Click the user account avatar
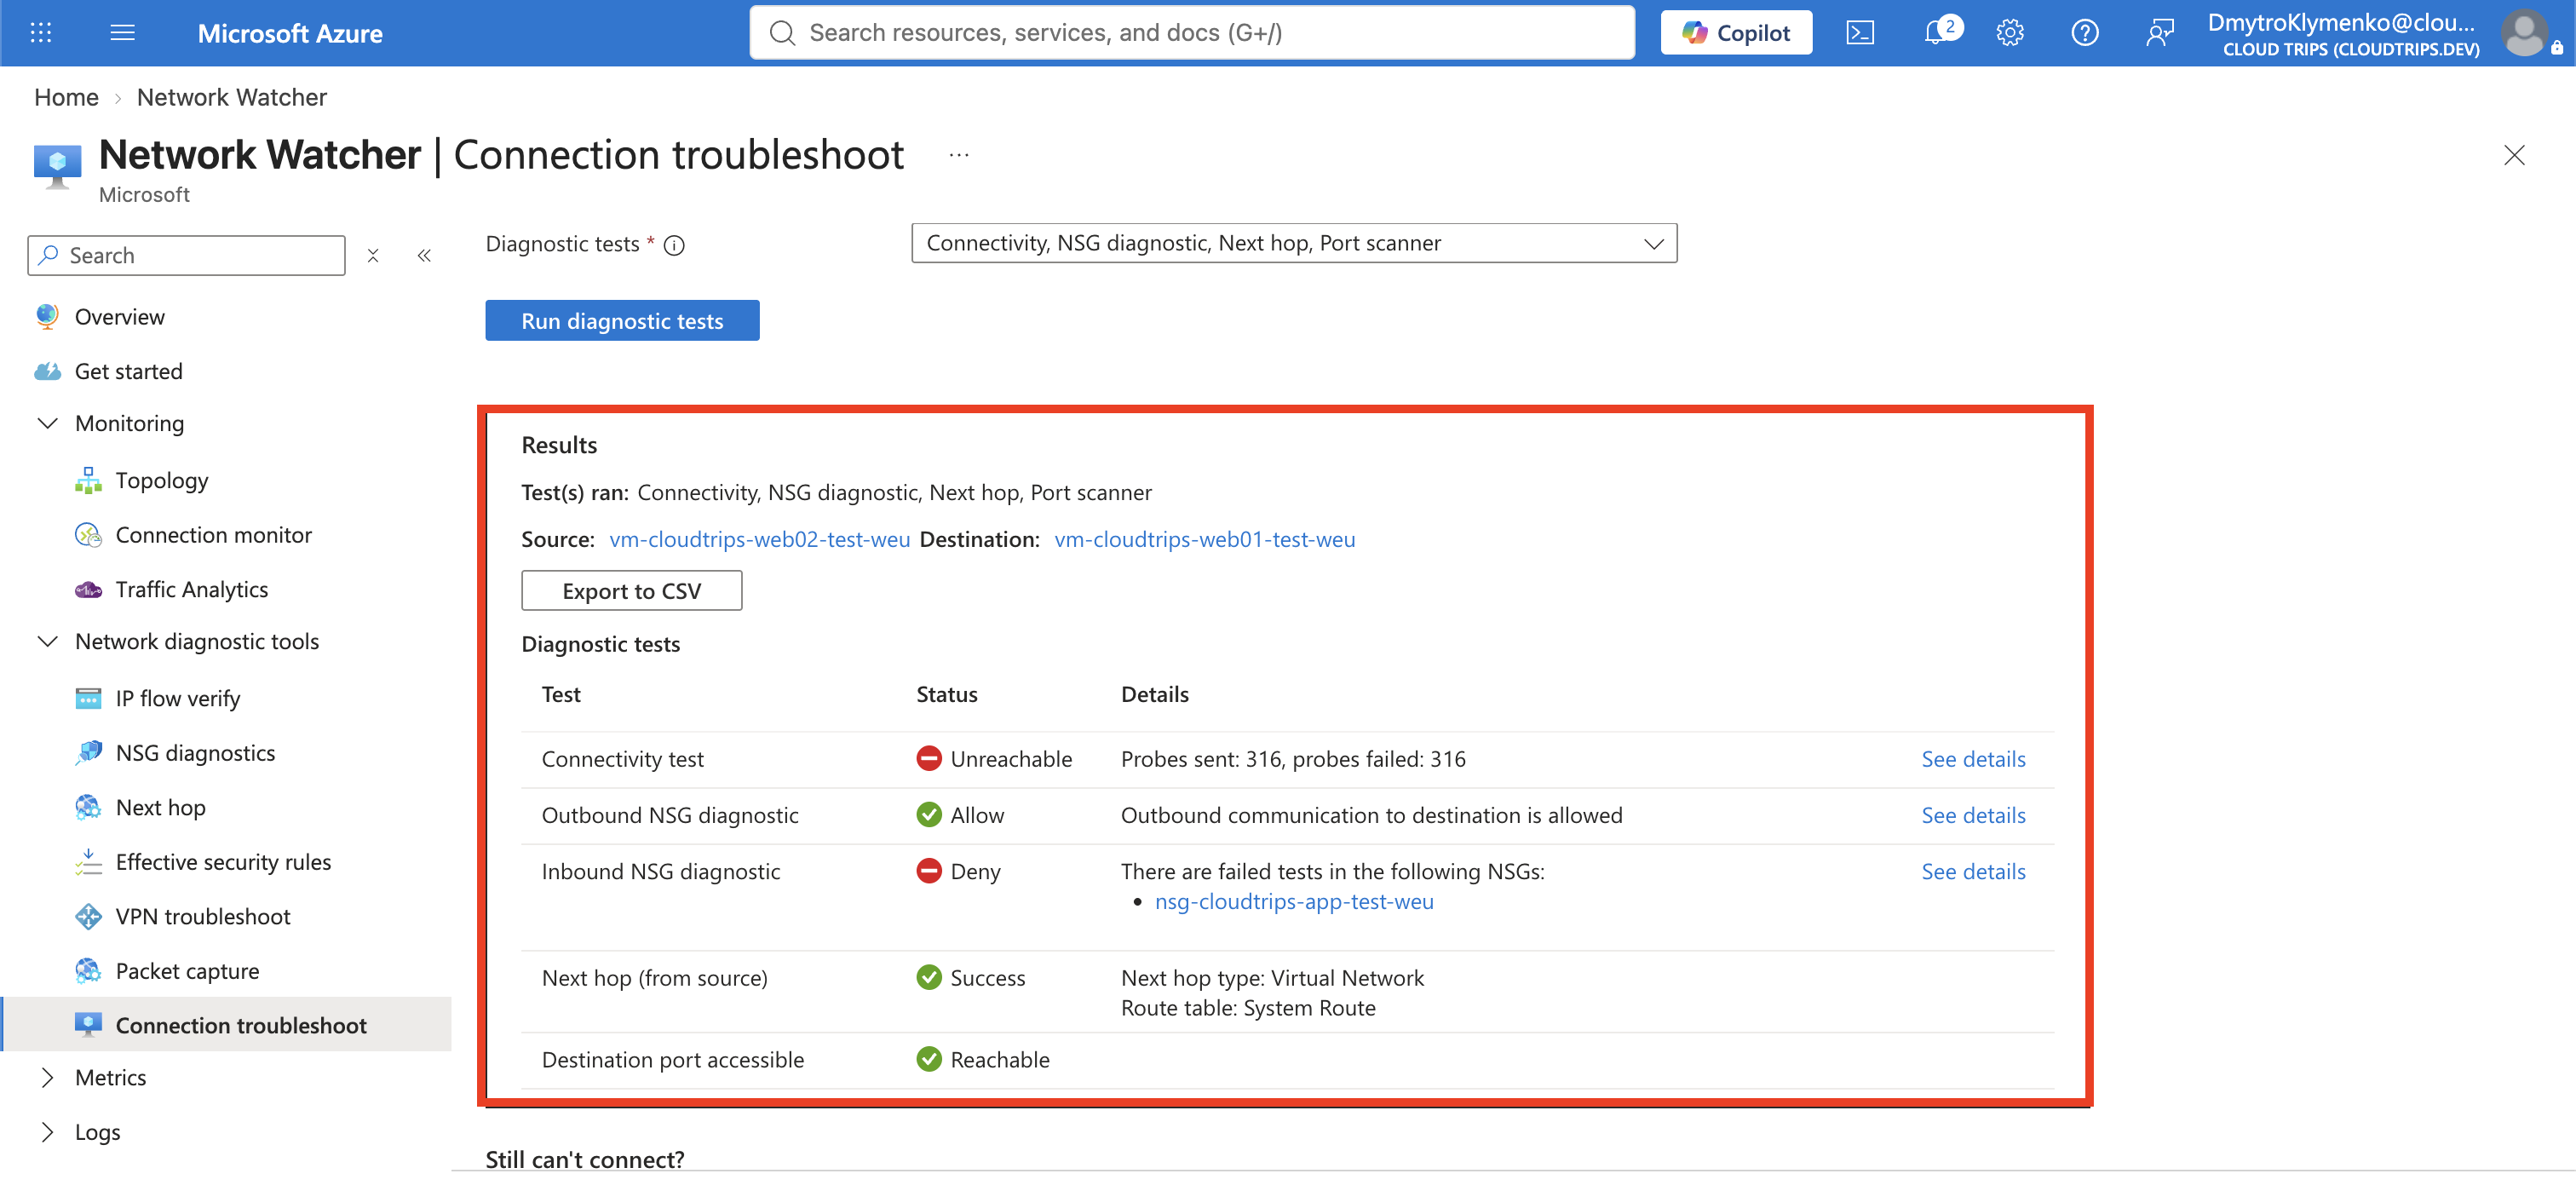 pos(2526,33)
